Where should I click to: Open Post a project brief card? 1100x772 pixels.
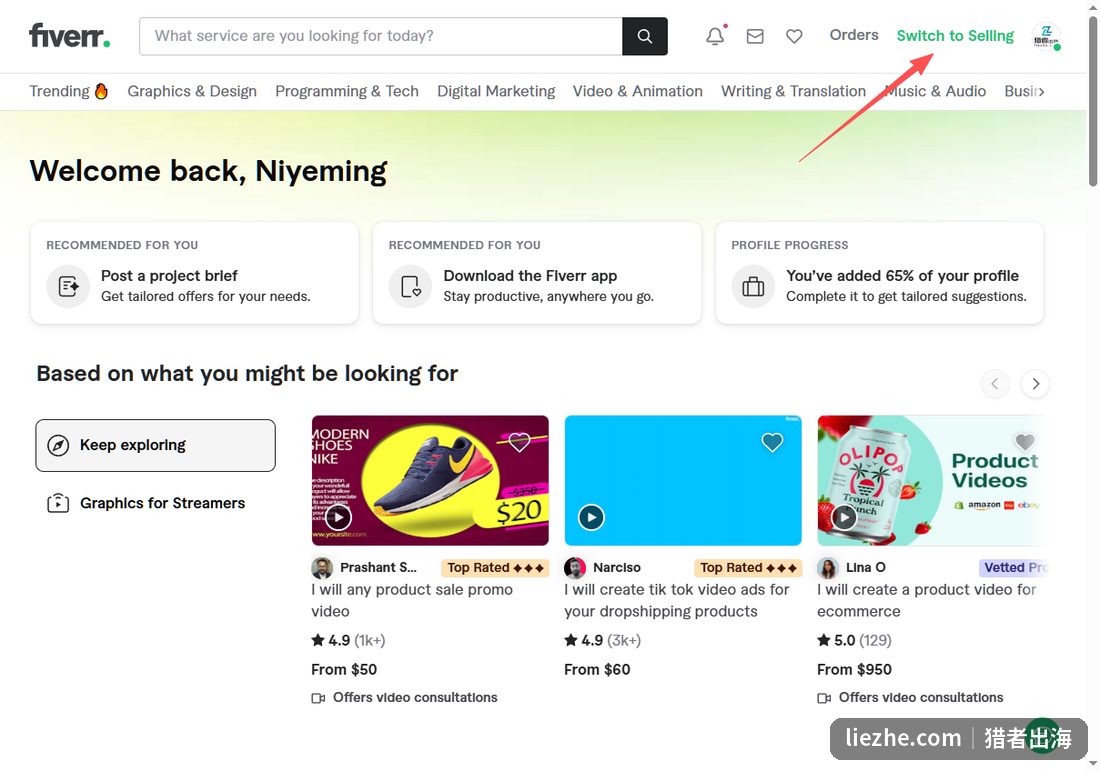pyautogui.click(x=194, y=273)
